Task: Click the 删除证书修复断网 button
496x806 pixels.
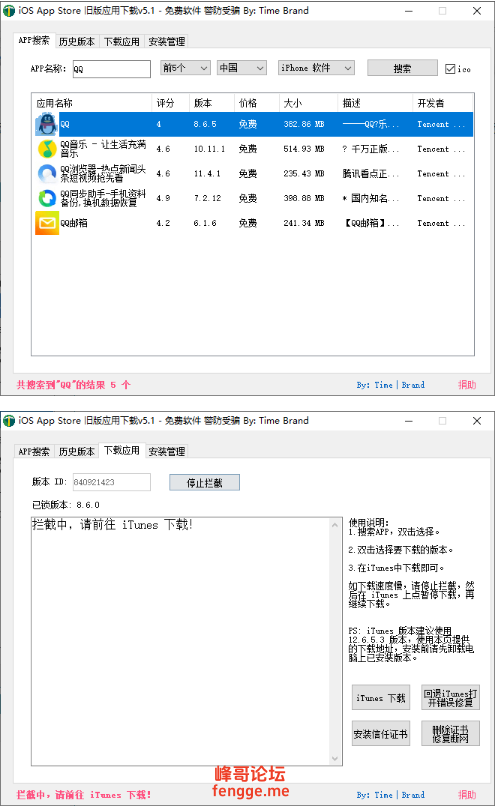Action: [450, 734]
